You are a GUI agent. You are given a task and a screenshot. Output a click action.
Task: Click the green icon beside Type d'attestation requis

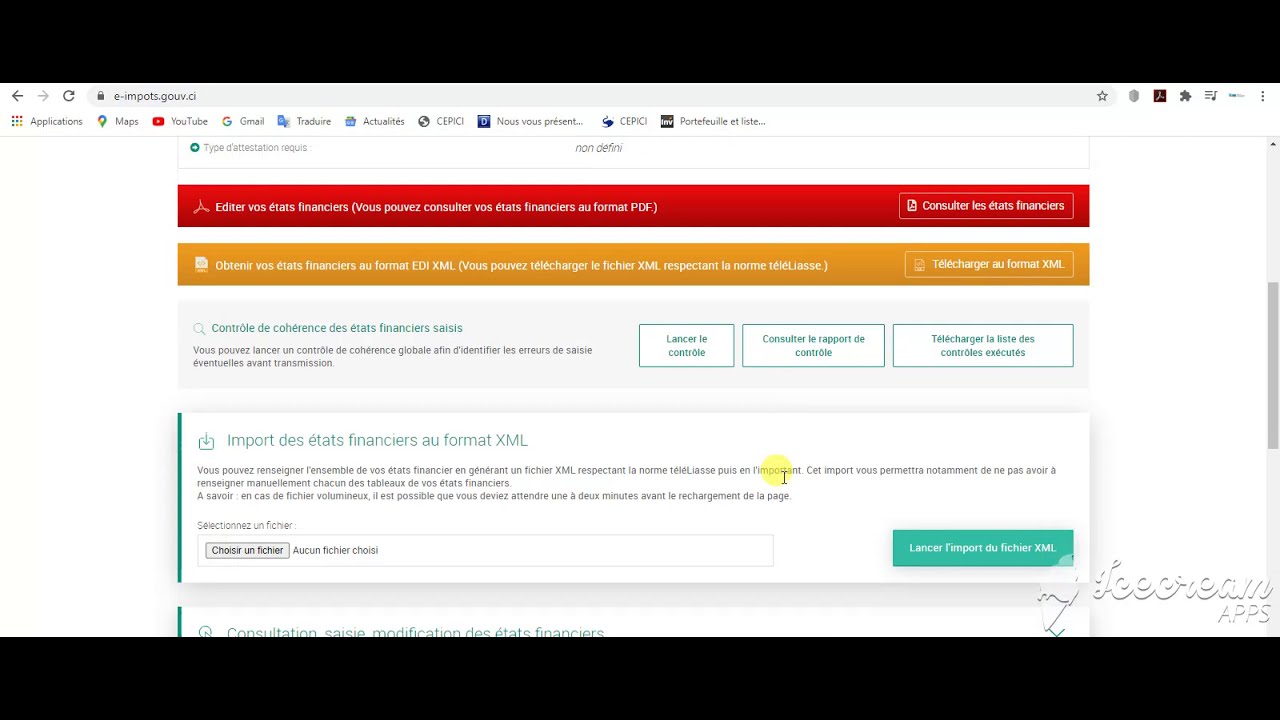pyautogui.click(x=195, y=147)
